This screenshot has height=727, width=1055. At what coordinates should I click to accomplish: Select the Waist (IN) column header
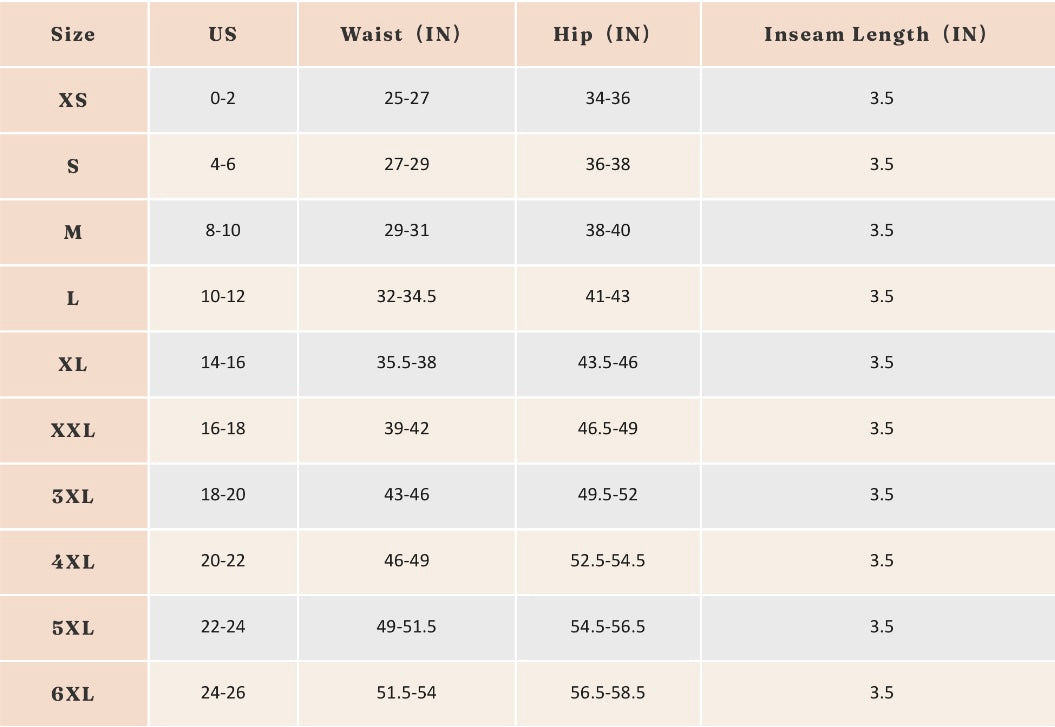[x=400, y=34]
